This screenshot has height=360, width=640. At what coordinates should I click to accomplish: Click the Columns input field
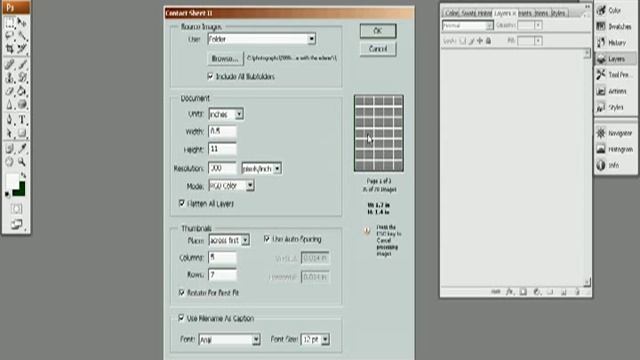coord(222,258)
